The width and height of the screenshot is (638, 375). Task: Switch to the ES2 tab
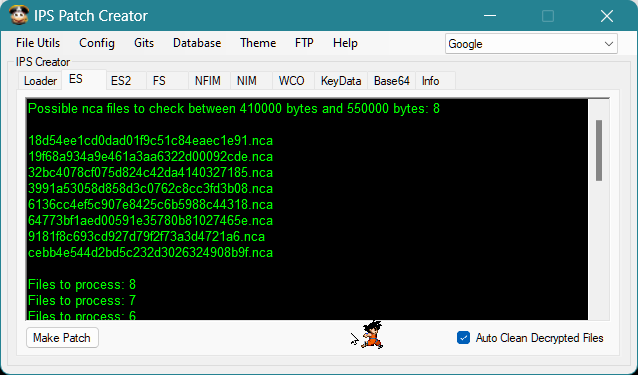pyautogui.click(x=121, y=81)
